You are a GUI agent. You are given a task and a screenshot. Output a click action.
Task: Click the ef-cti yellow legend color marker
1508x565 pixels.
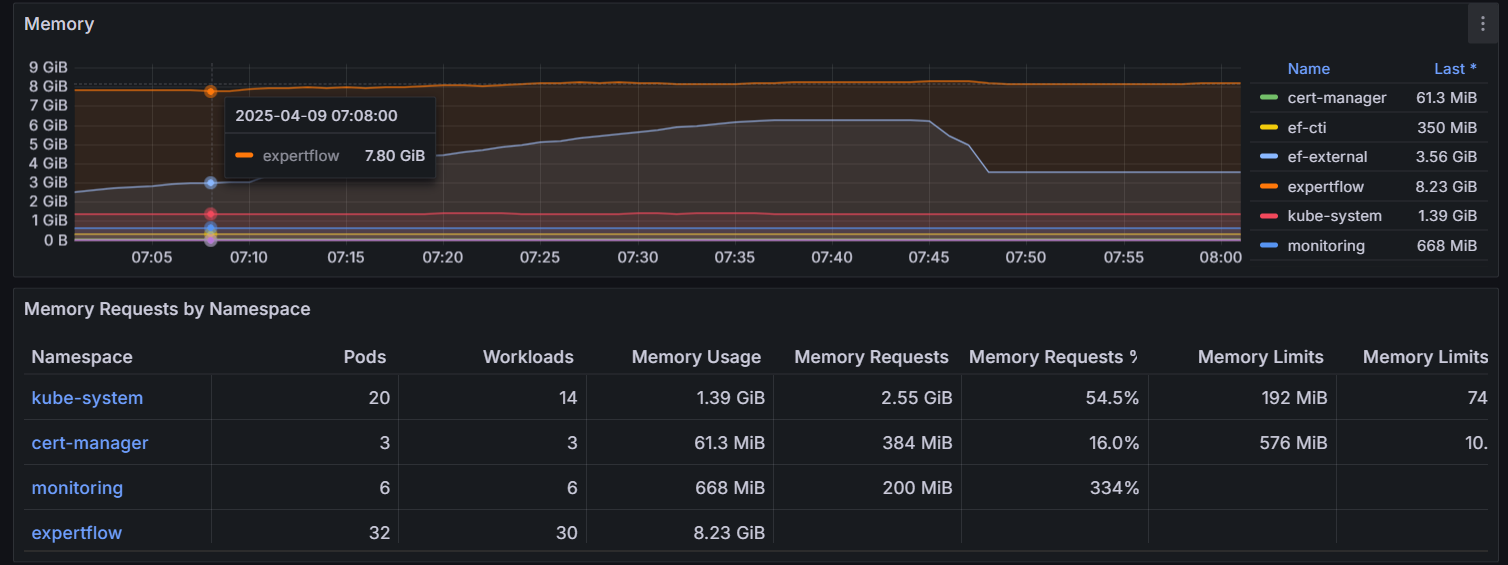point(1269,128)
